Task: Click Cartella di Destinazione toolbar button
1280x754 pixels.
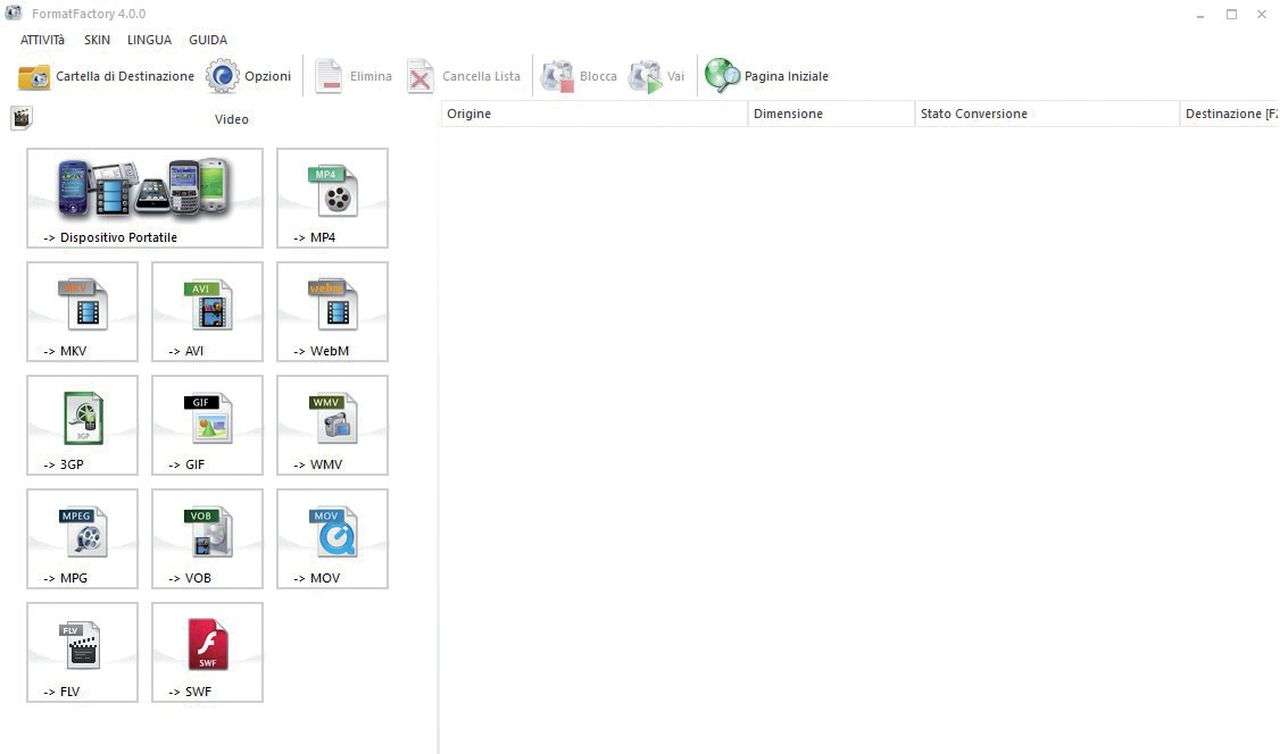Action: click(106, 76)
